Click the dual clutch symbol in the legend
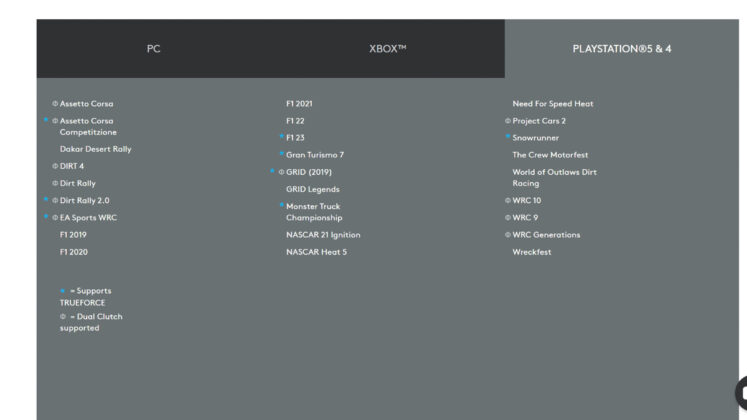This screenshot has height=420, width=747. (x=62, y=316)
